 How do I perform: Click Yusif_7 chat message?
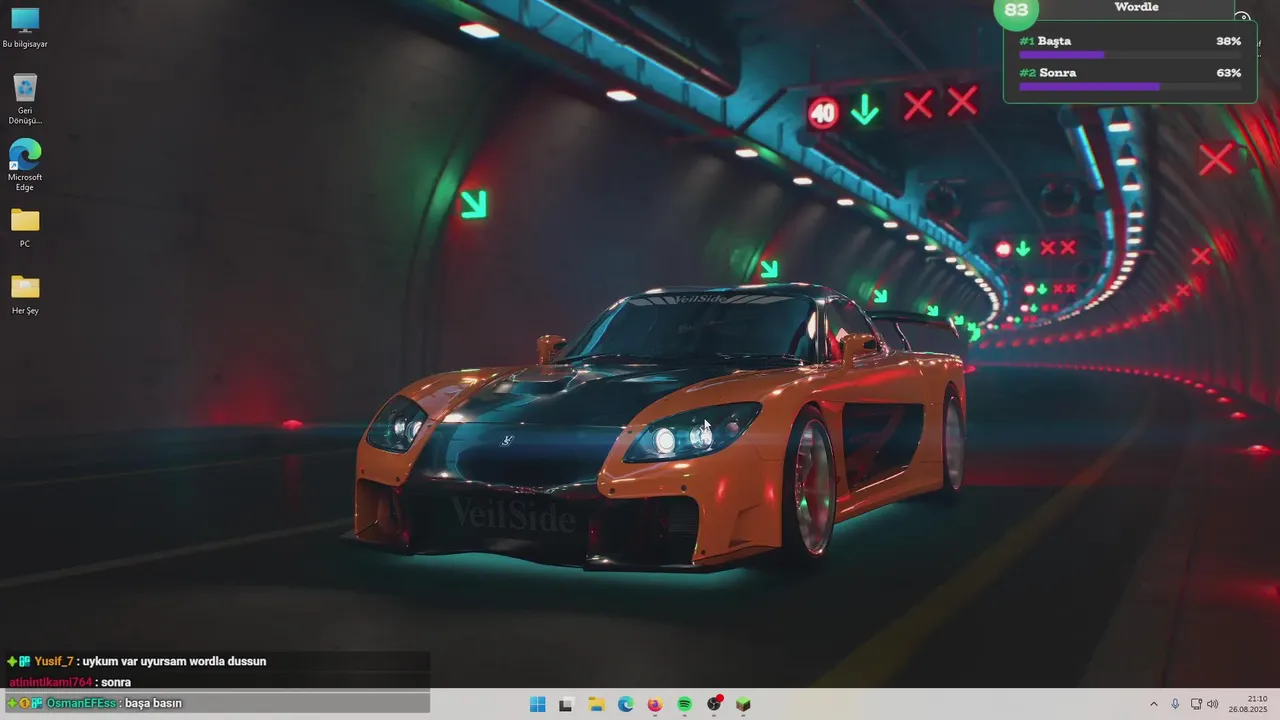(137, 661)
